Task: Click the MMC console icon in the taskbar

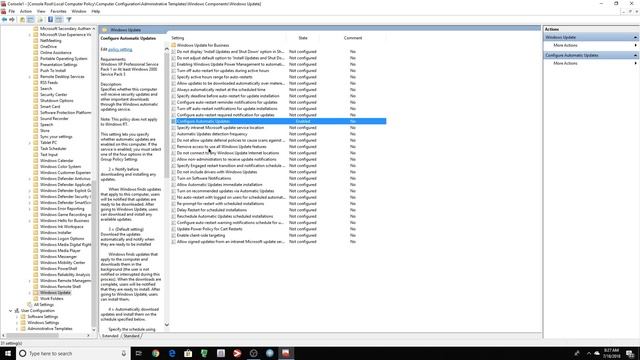Action: 286,353
